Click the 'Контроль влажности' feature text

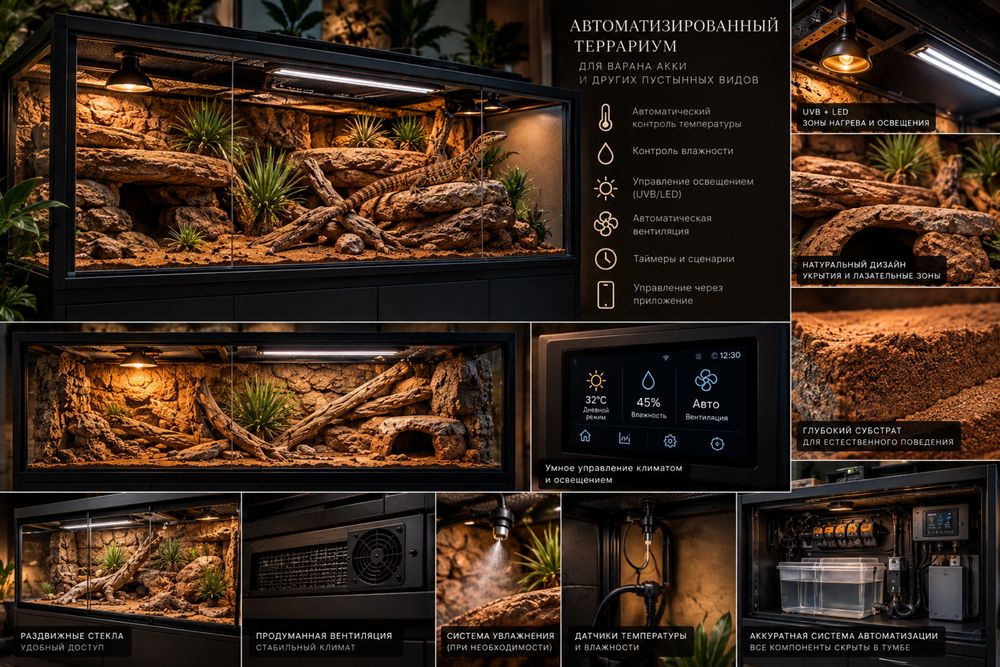coord(682,151)
